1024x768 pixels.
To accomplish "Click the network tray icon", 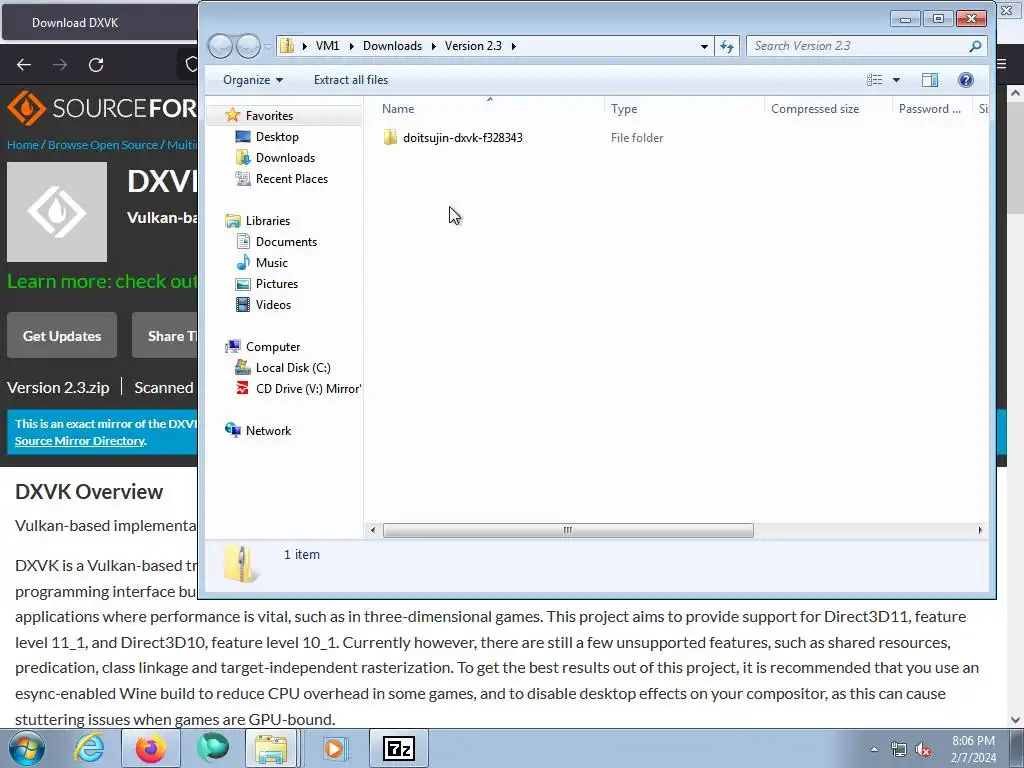I will (899, 750).
